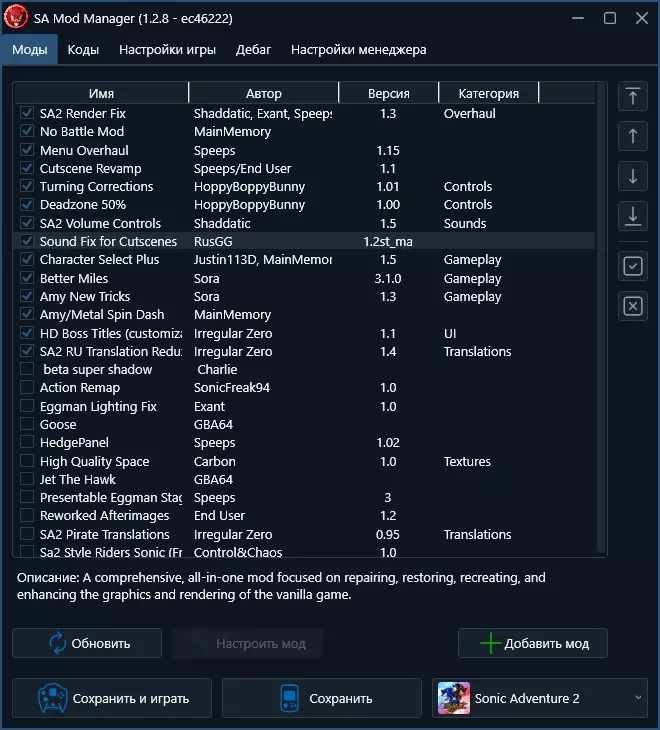Viewport: 660px width, 730px height.
Task: Move selected mod up one position
Action: tap(633, 136)
